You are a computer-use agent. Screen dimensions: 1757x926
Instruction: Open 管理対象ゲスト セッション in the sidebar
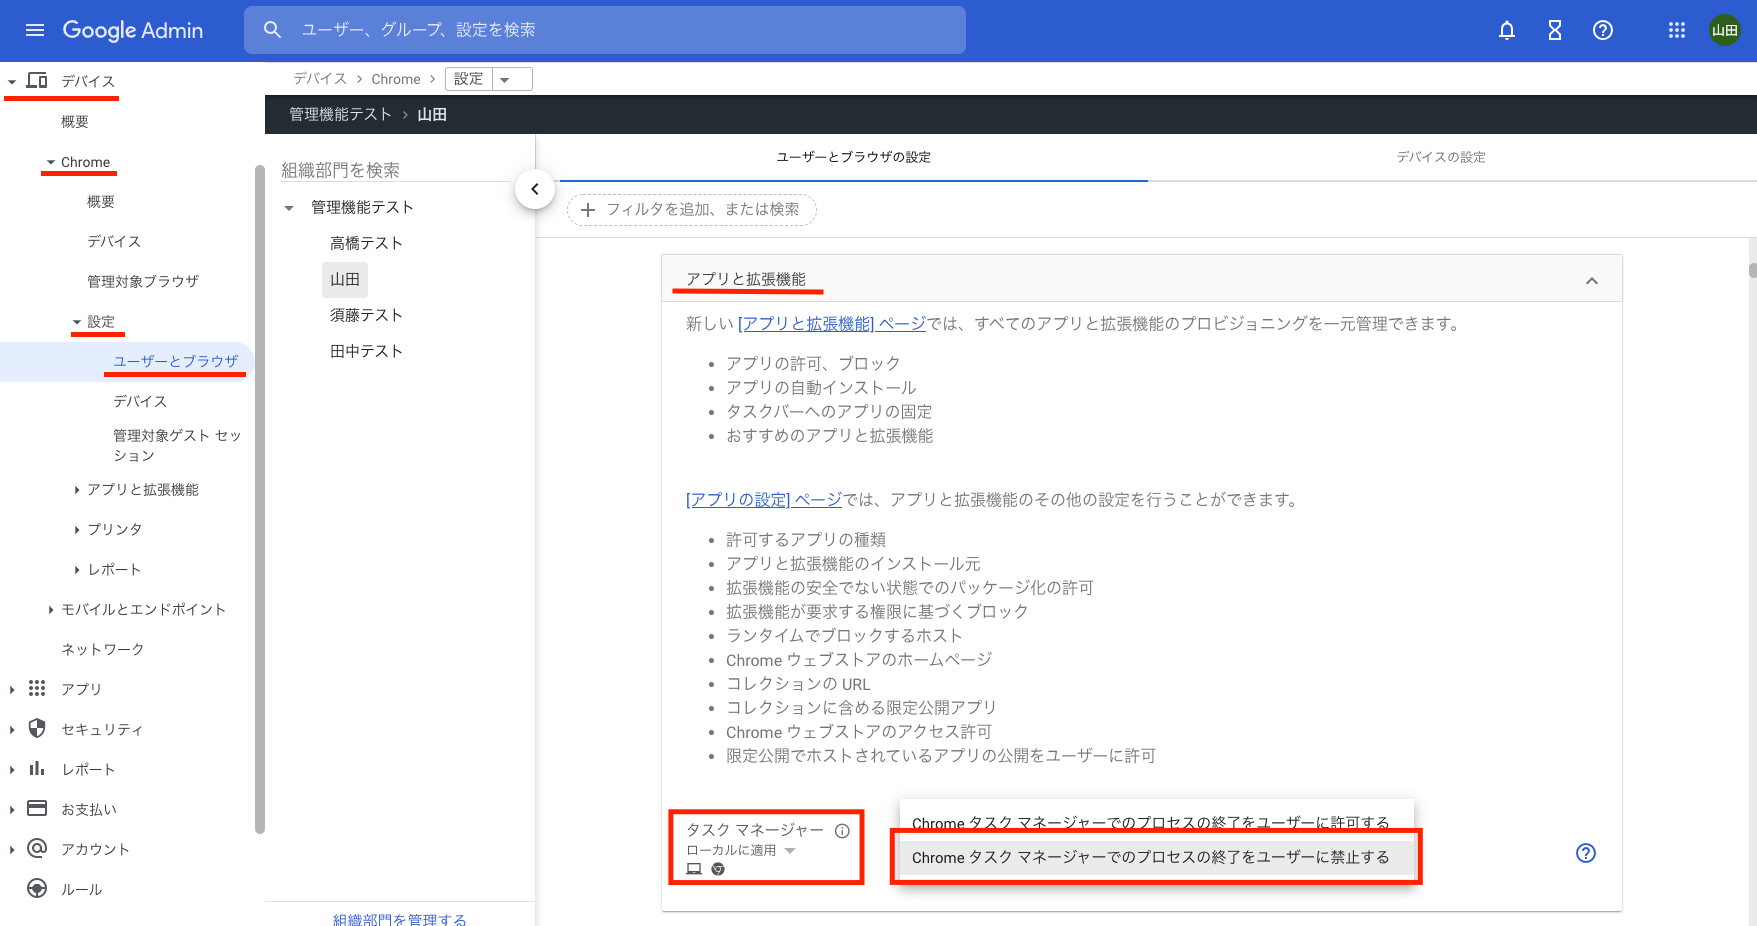pyautogui.click(x=177, y=445)
